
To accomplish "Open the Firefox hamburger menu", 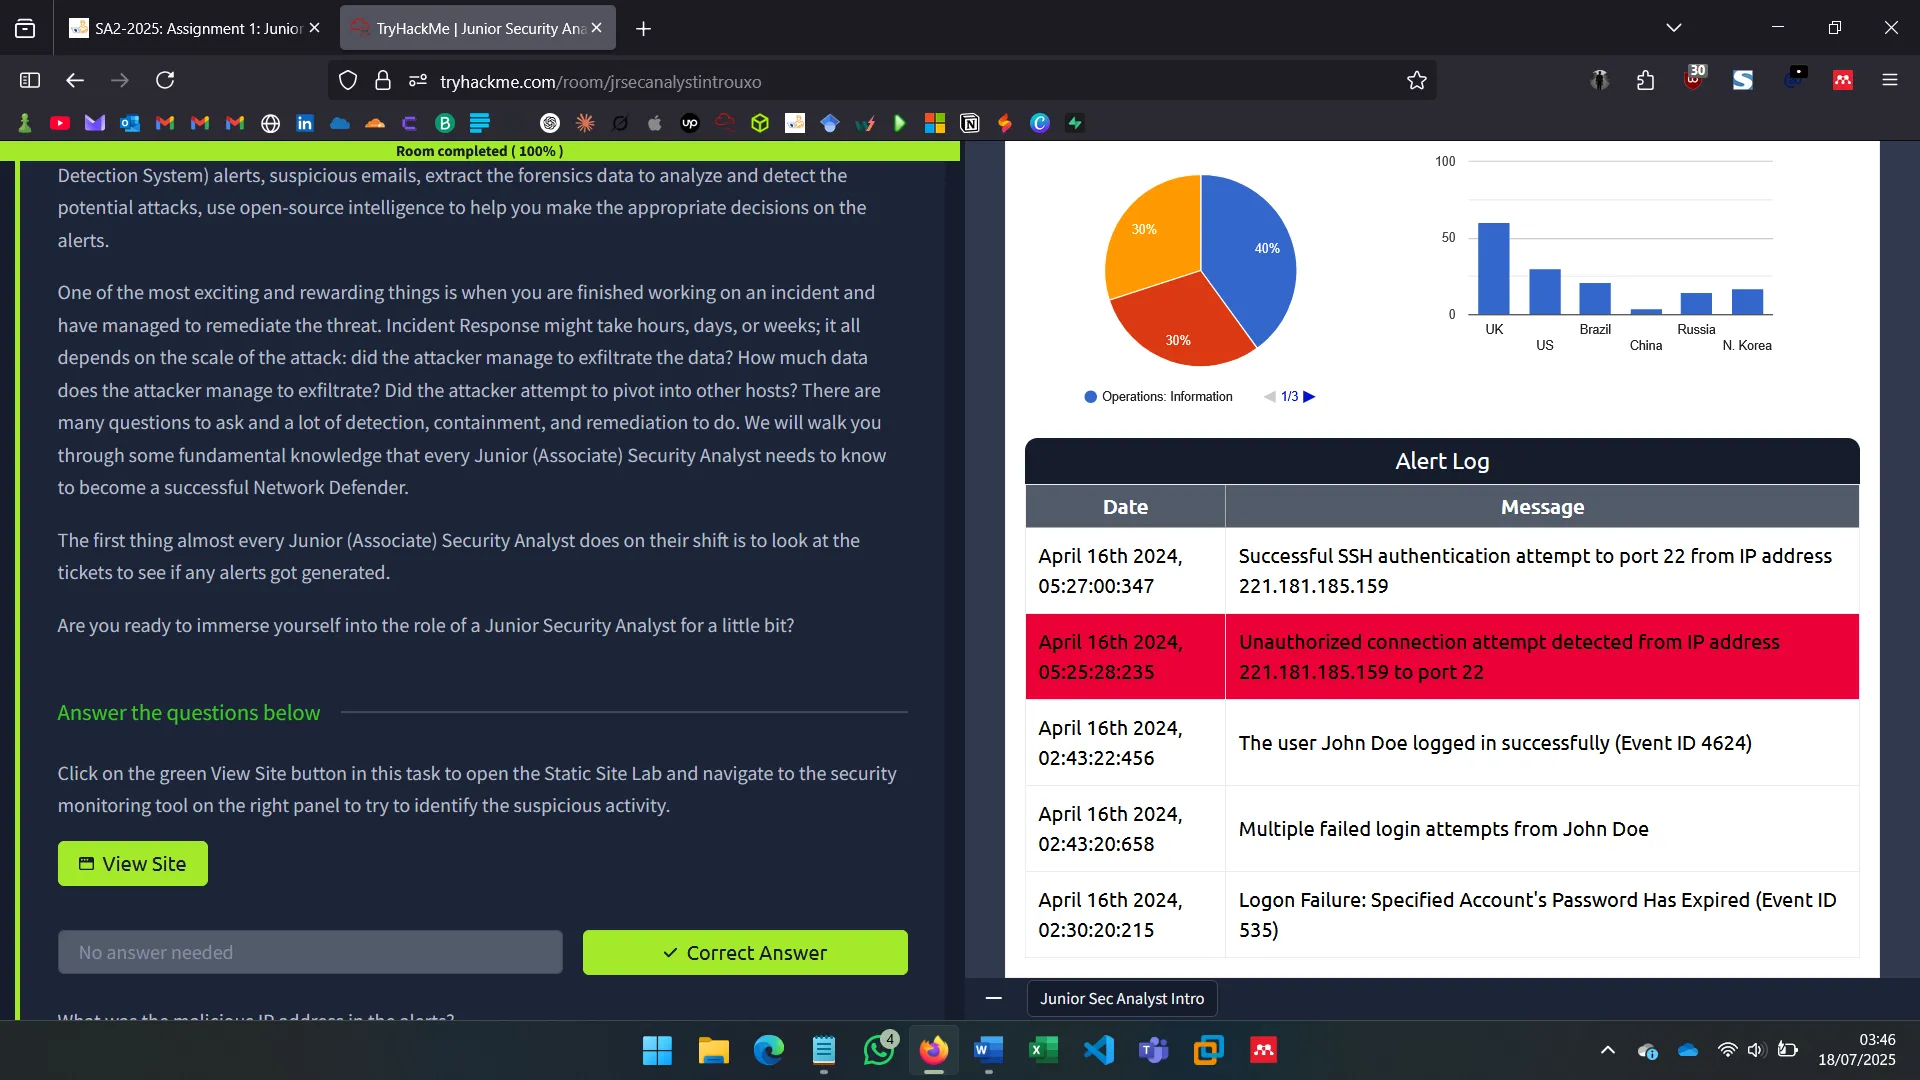I will click(x=1891, y=80).
